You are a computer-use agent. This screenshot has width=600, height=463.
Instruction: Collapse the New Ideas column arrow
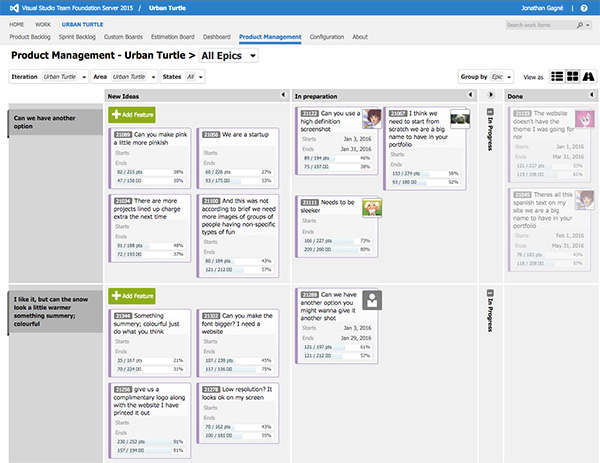click(x=283, y=95)
